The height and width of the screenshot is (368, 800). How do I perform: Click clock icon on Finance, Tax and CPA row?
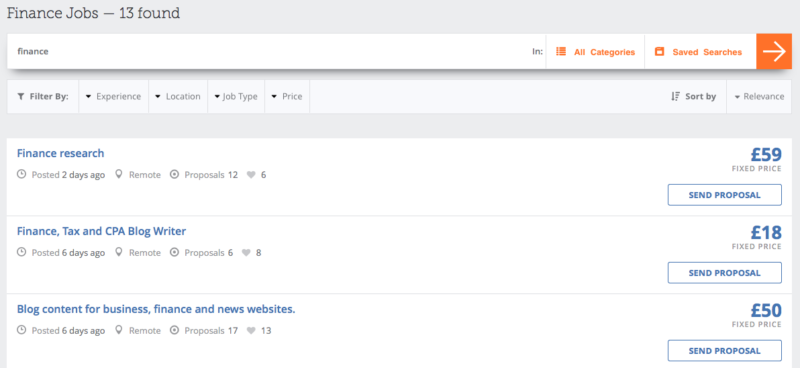point(21,253)
